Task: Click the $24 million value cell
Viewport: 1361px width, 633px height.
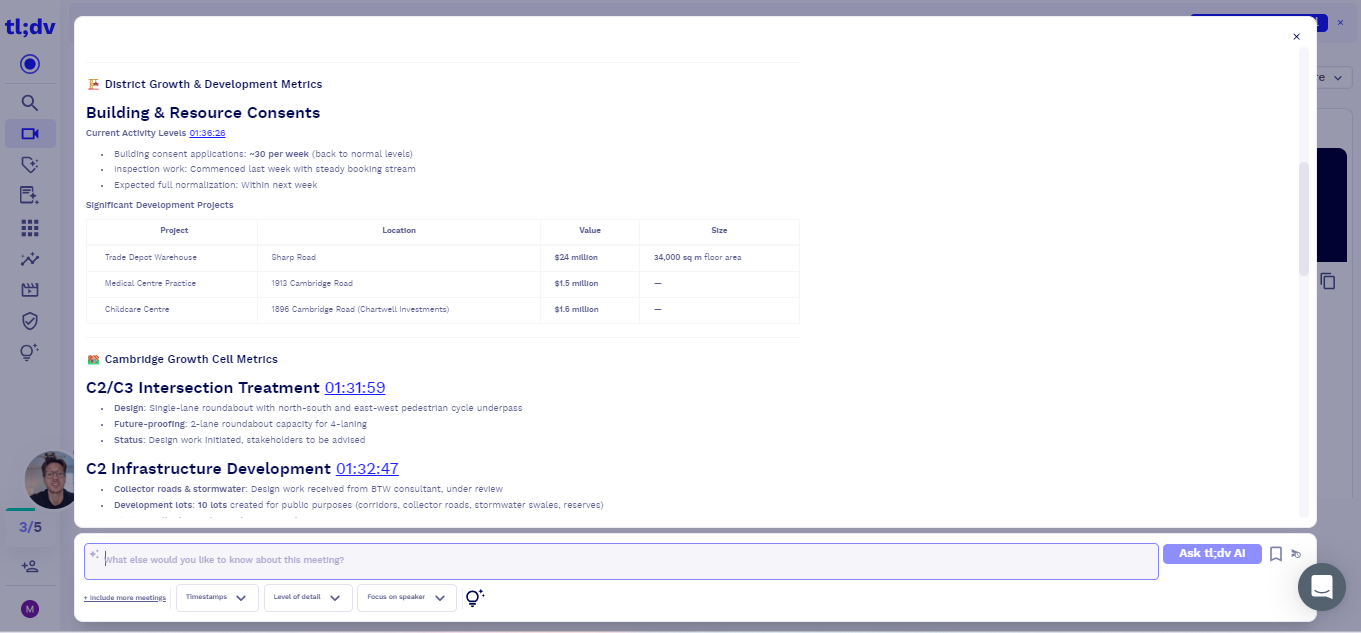Action: point(590,258)
